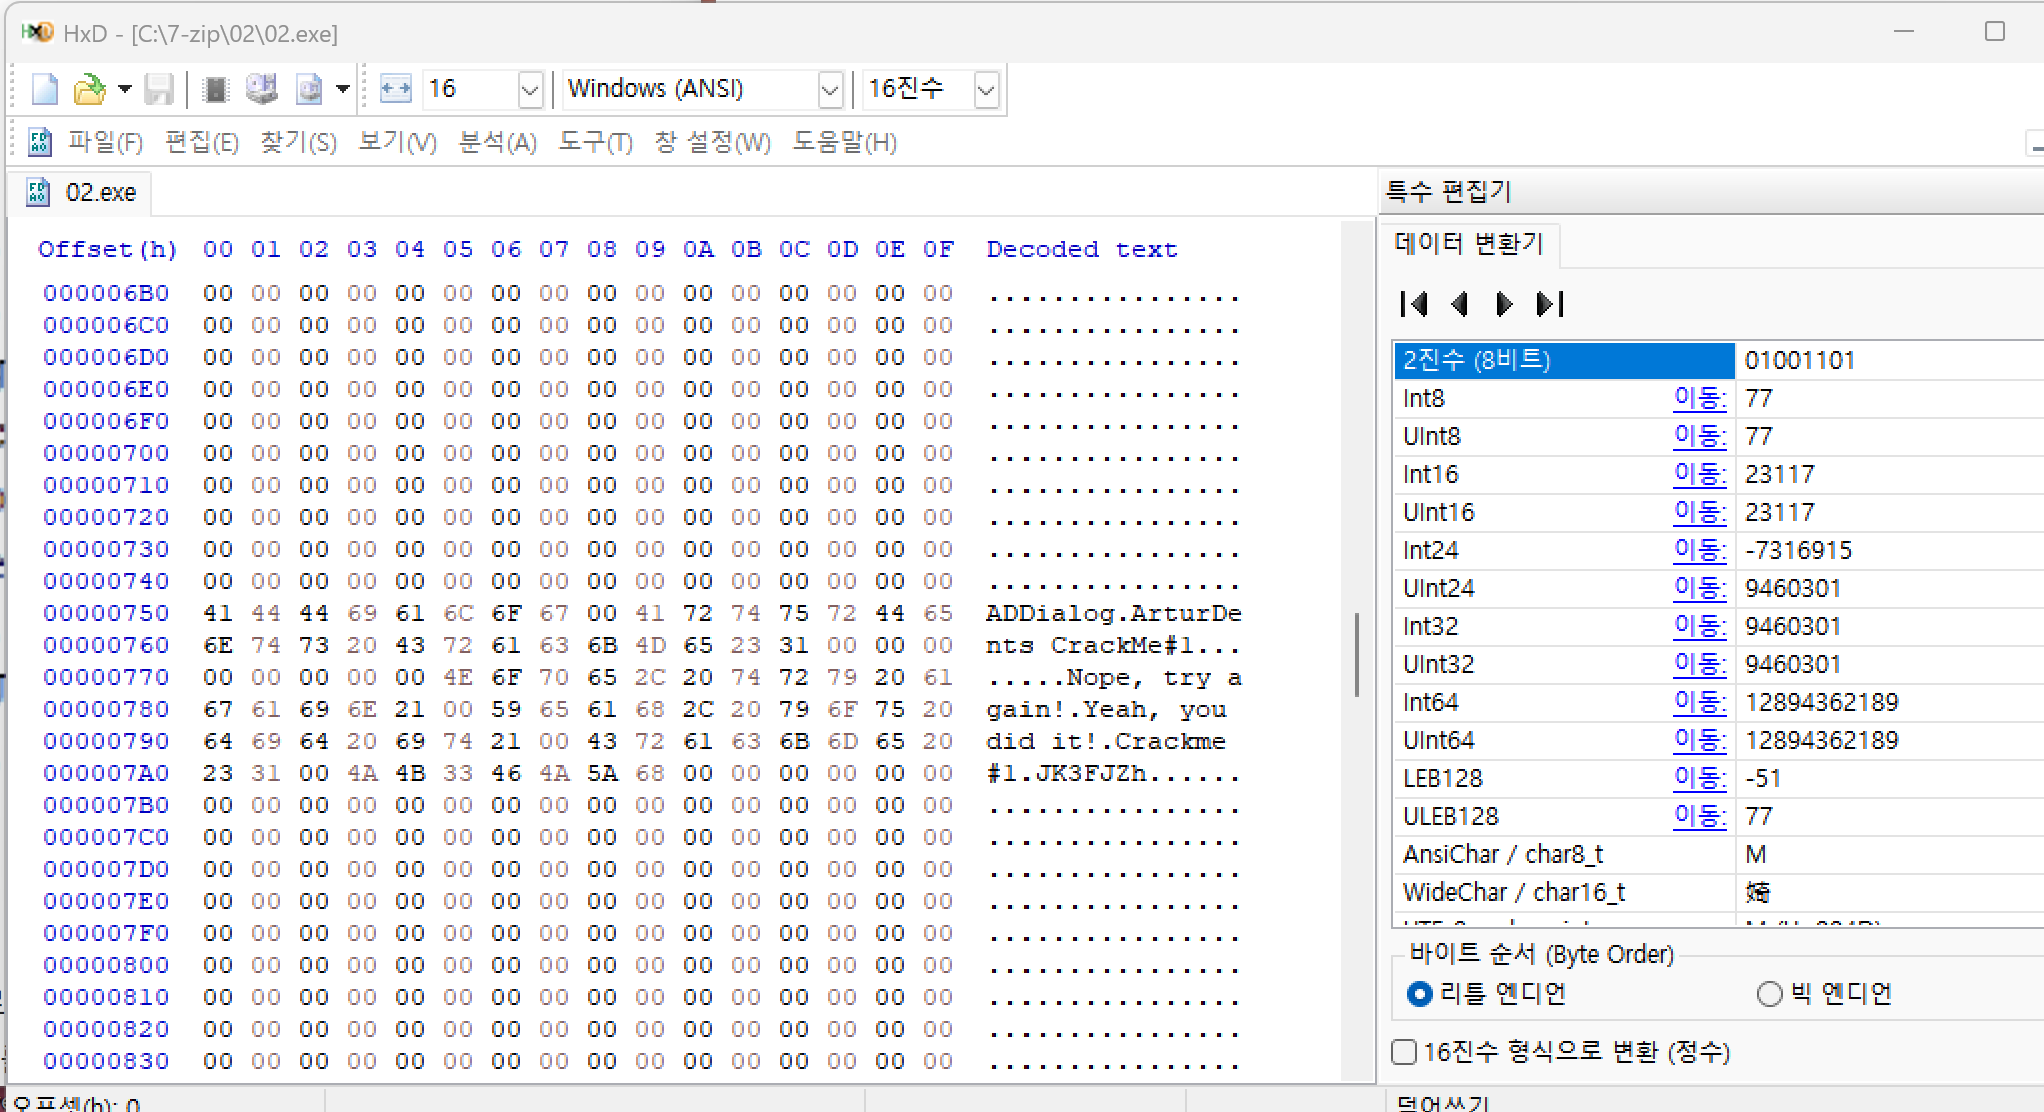Enable the 16진수 형식으로 변환 checkbox
The height and width of the screenshot is (1112, 2044).
coord(1405,1052)
